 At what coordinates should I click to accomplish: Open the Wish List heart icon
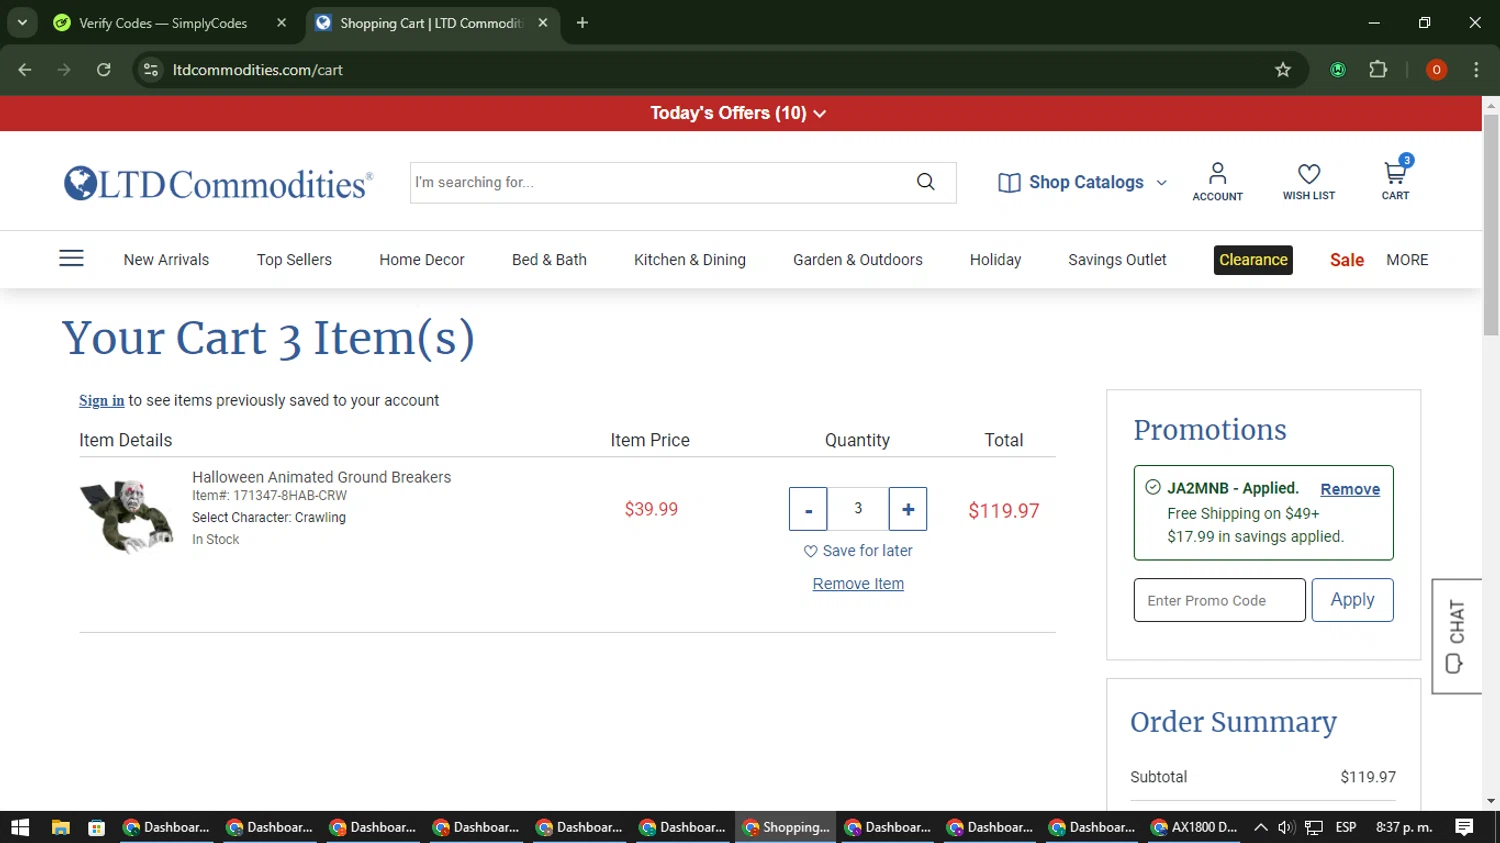pos(1309,182)
